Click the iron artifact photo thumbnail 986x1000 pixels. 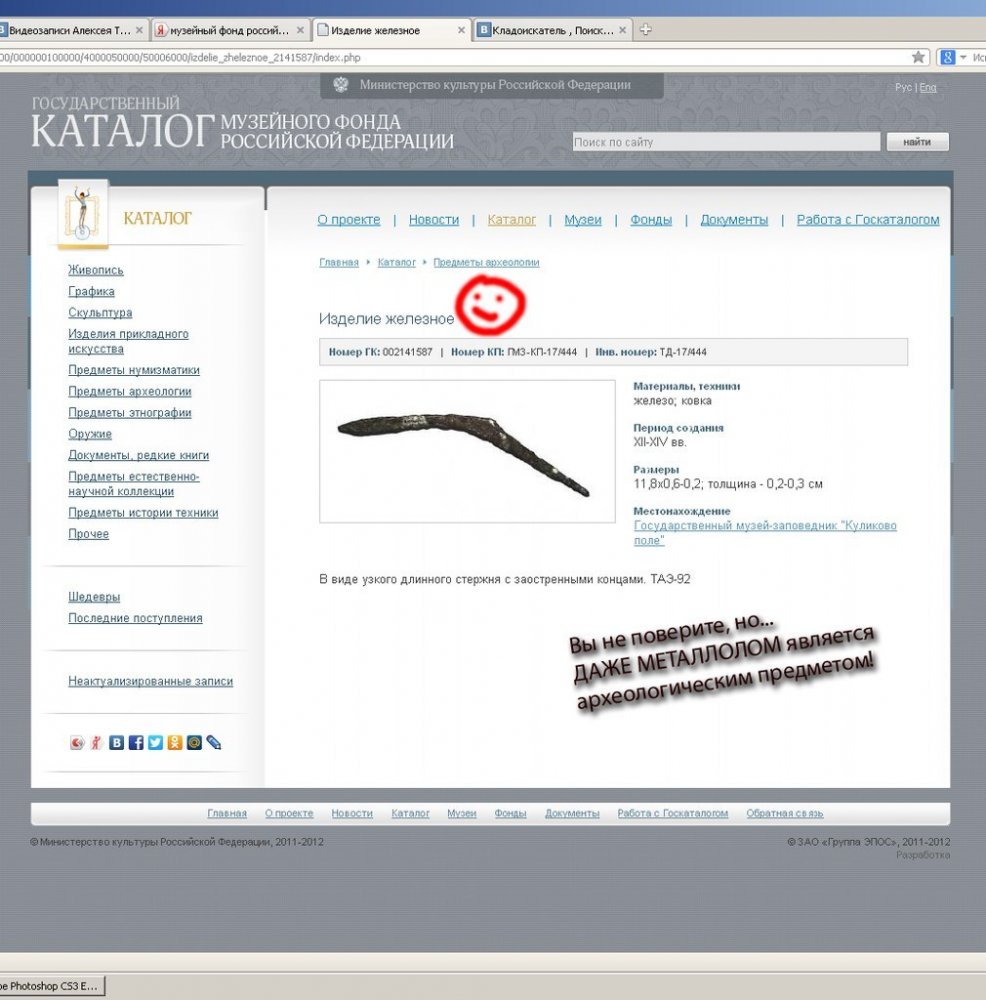(x=467, y=452)
